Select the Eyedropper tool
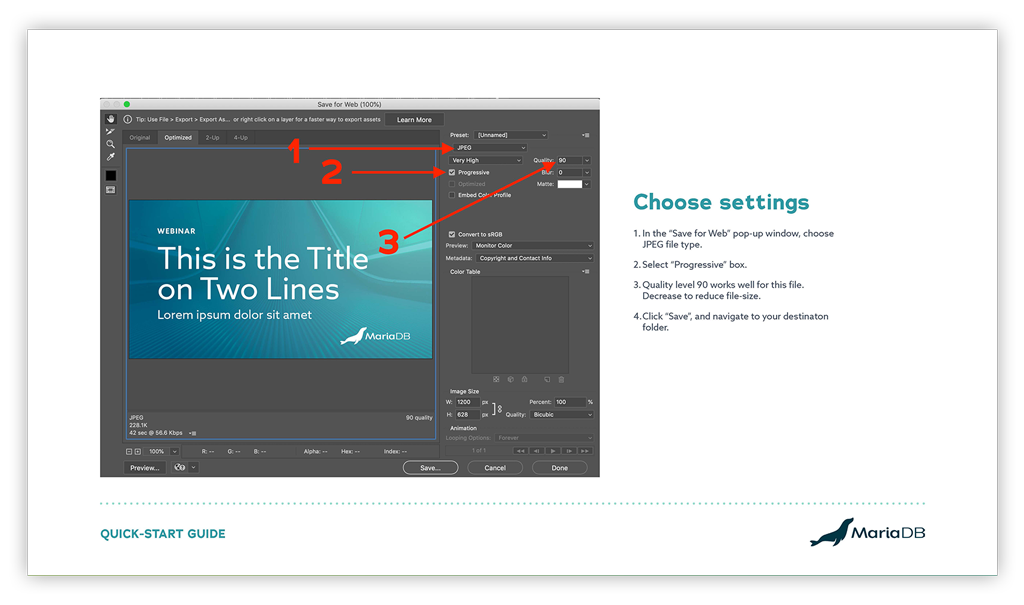Screen dimensions: 1024x605 click(111, 158)
